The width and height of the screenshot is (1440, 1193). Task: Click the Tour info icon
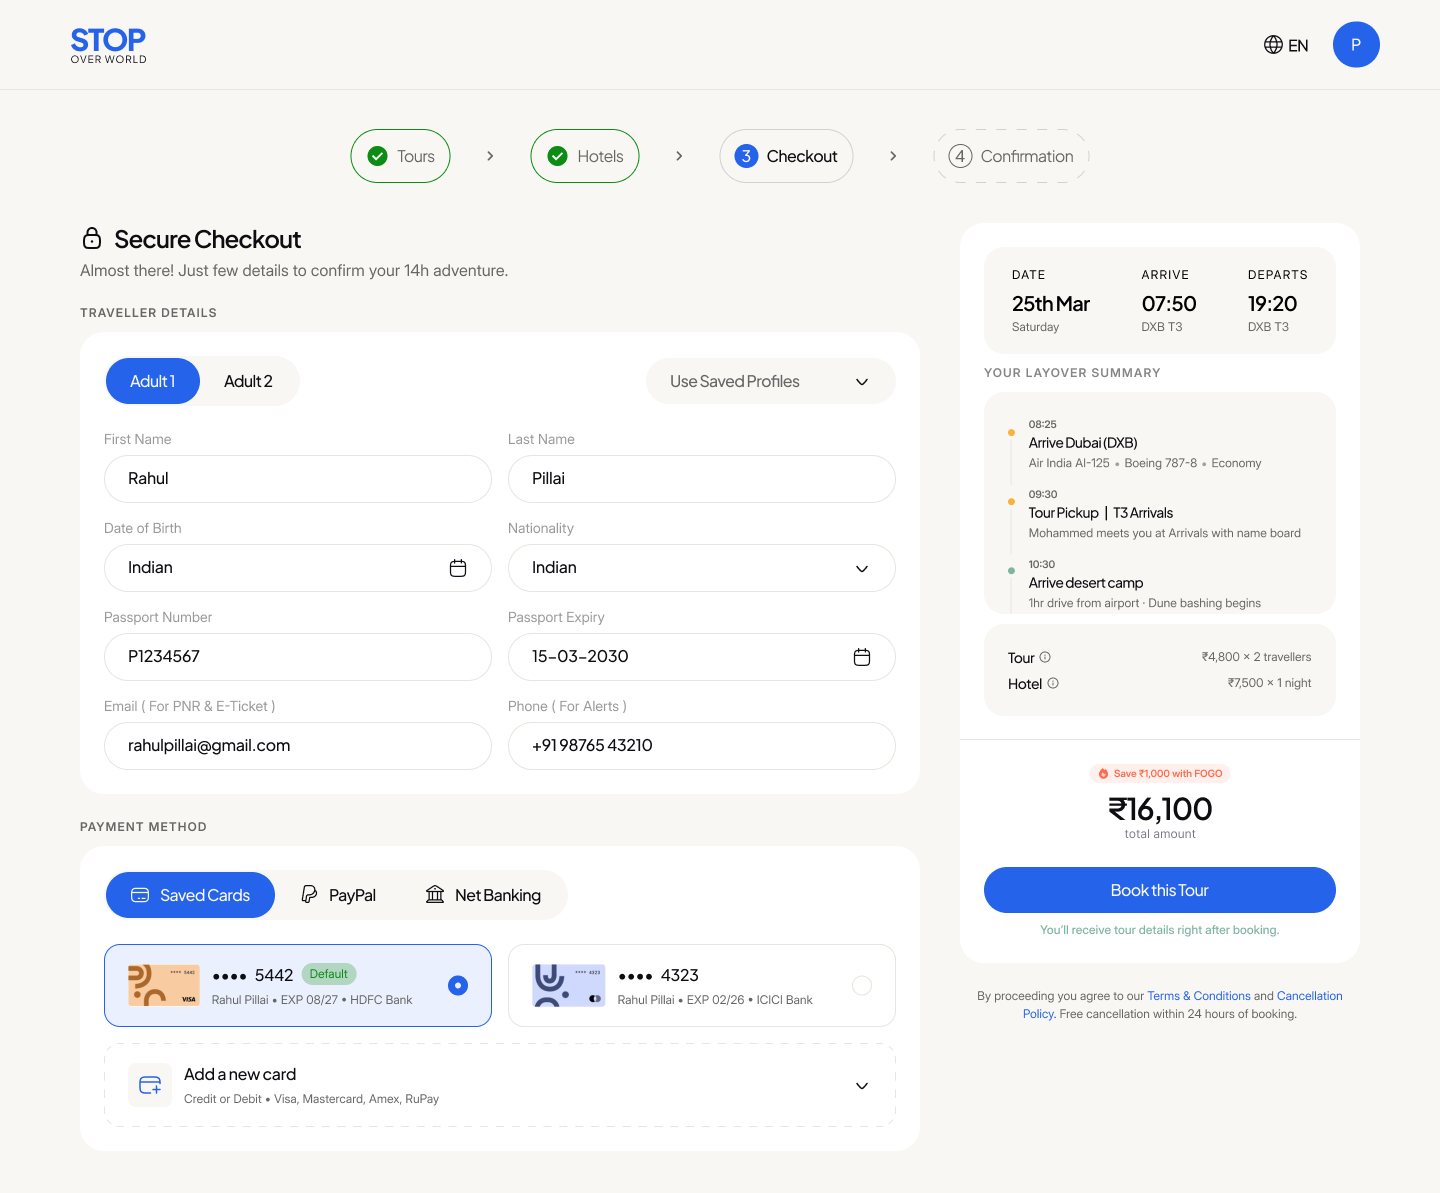[1045, 657]
